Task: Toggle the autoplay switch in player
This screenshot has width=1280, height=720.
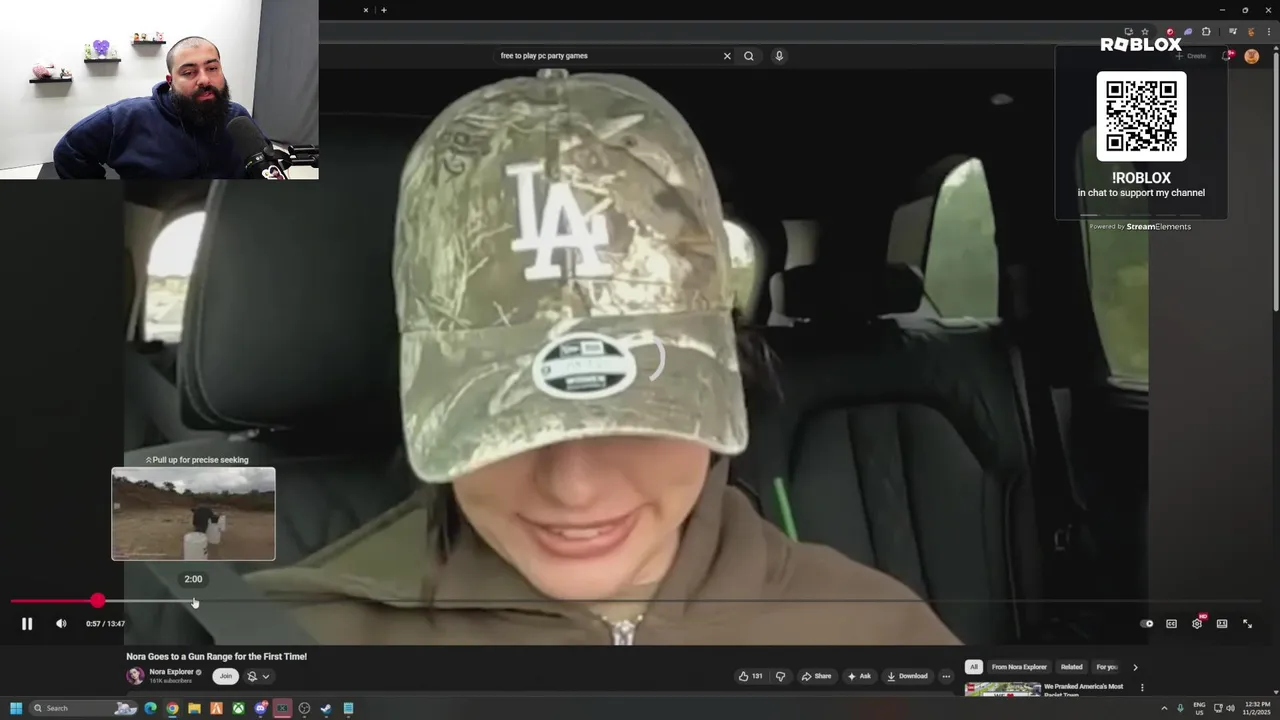Action: 1147,624
